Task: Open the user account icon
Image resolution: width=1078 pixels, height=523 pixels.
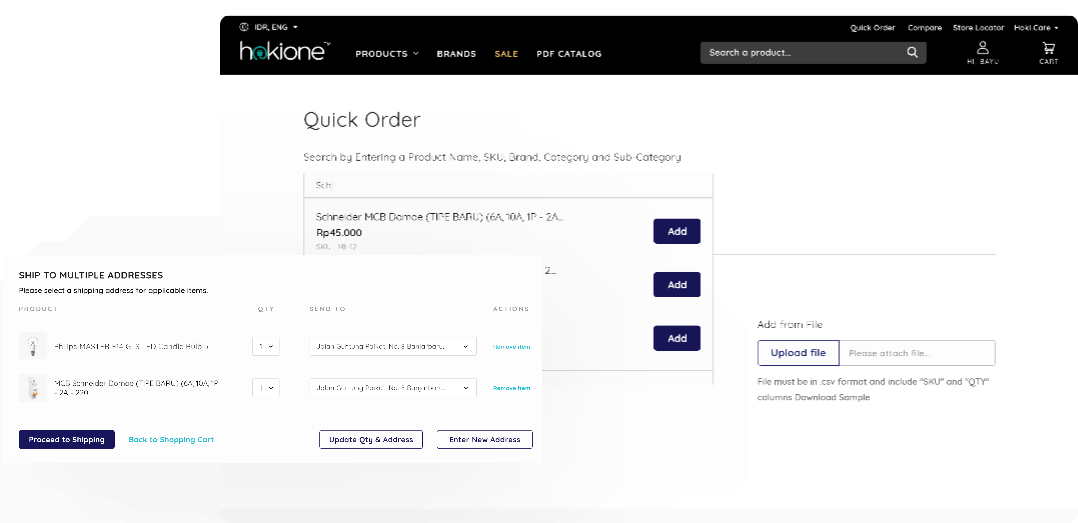Action: tap(983, 48)
